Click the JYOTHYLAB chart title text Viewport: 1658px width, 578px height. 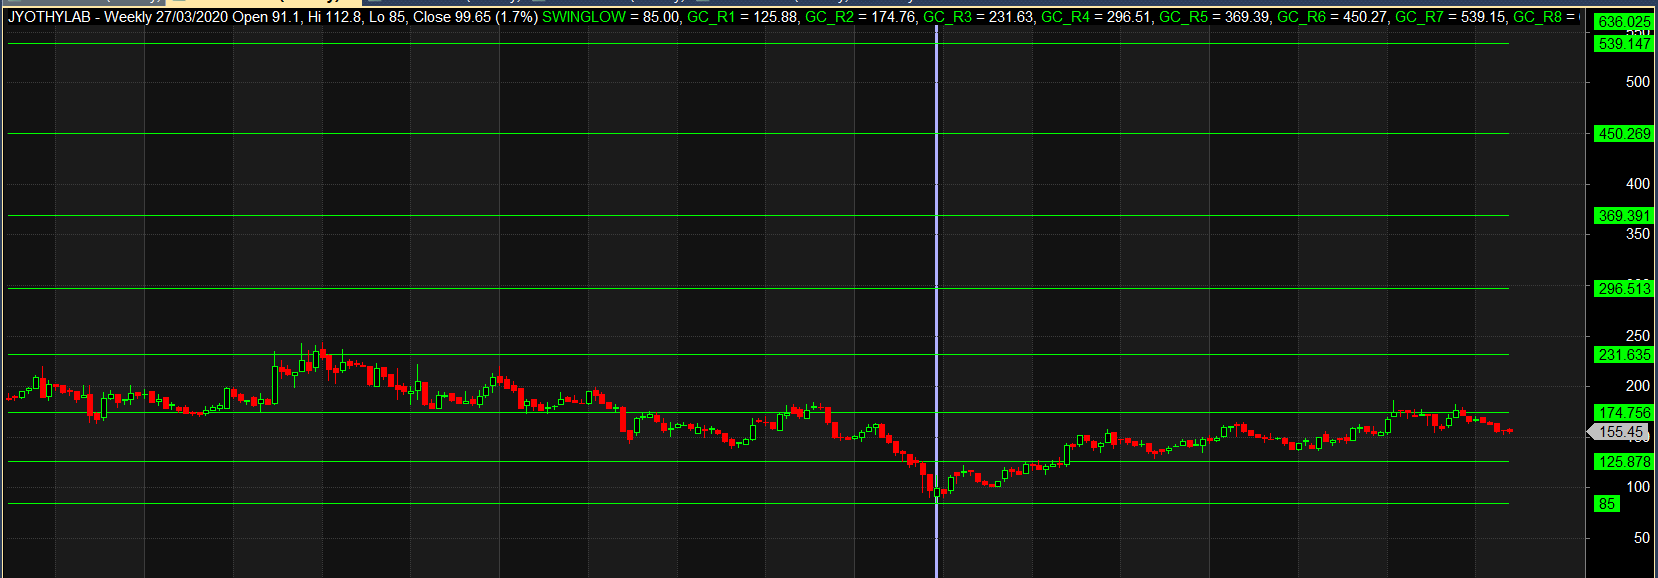coord(50,17)
